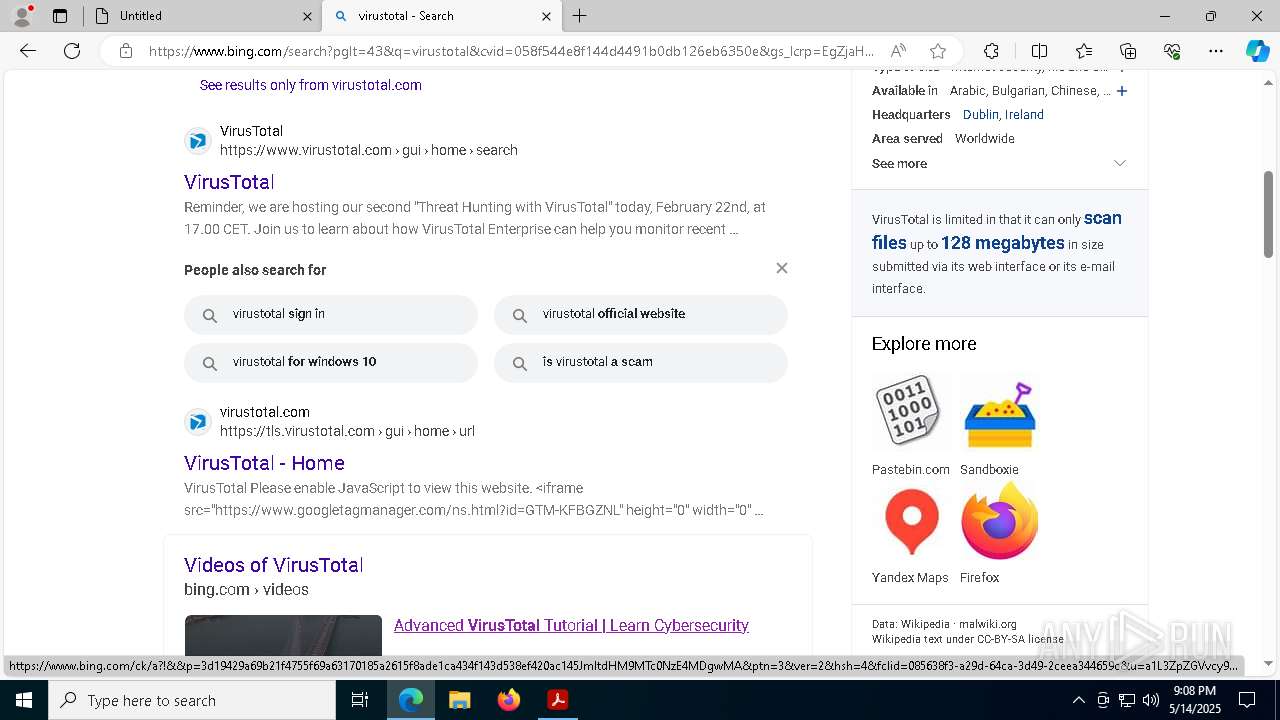Open volume control in tray
The width and height of the screenshot is (1280, 720).
click(x=1151, y=700)
